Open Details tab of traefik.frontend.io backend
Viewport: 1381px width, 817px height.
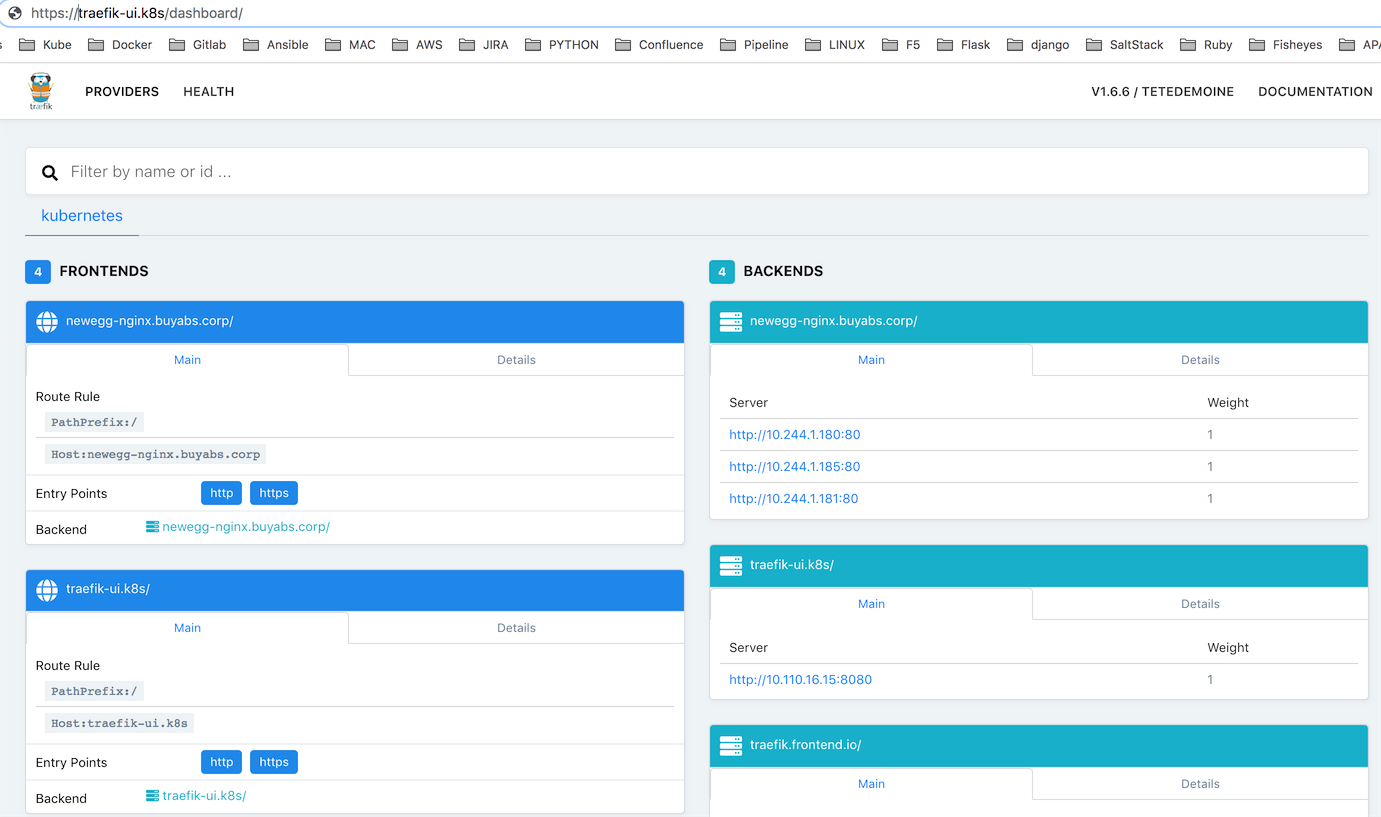(1200, 784)
